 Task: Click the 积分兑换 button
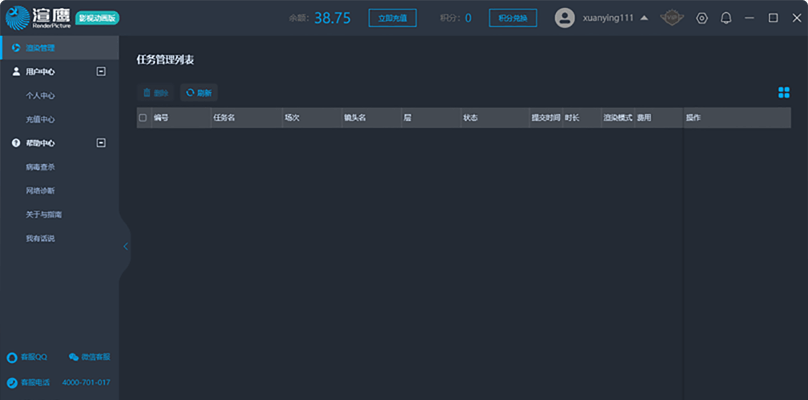click(x=513, y=18)
